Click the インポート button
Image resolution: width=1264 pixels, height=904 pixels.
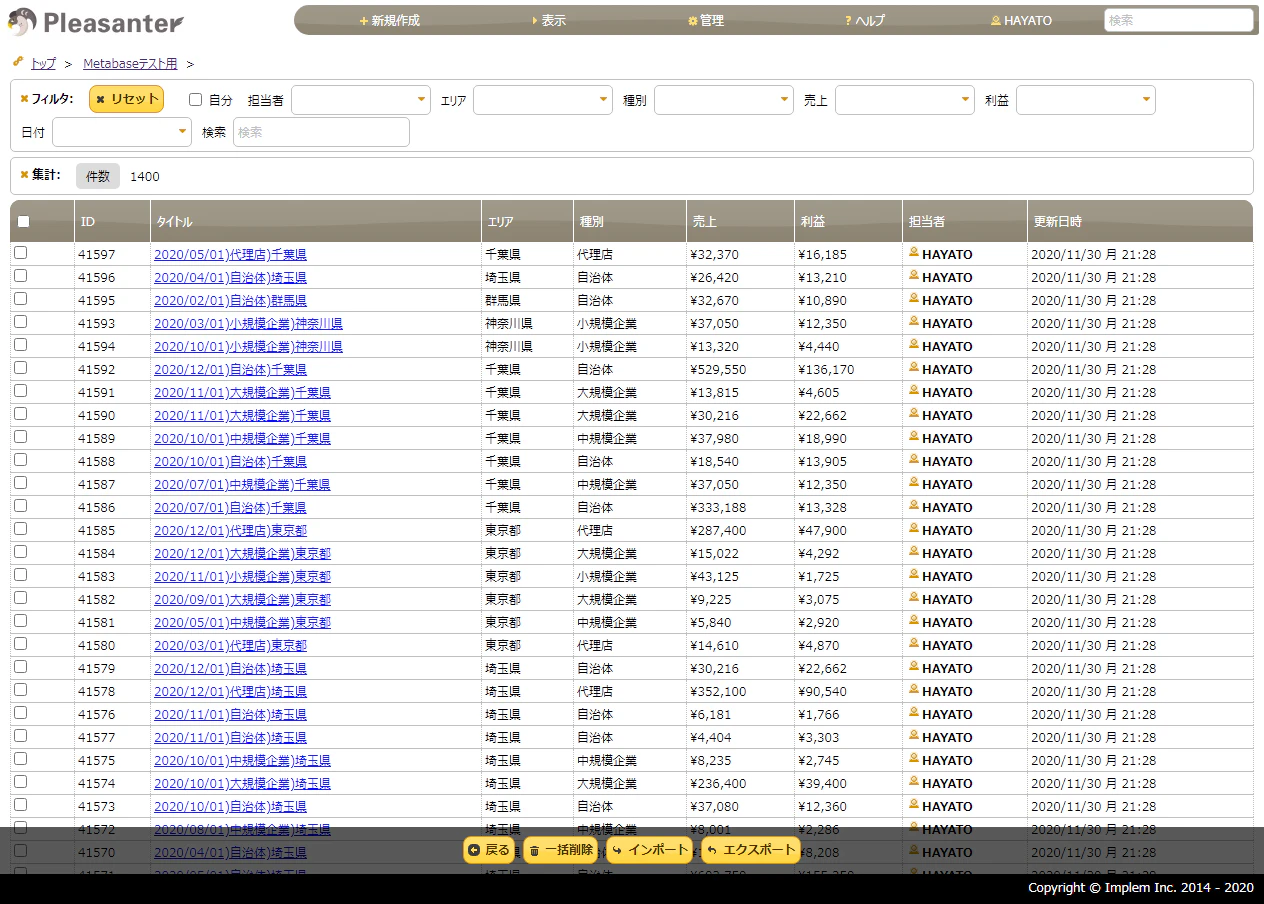(650, 850)
